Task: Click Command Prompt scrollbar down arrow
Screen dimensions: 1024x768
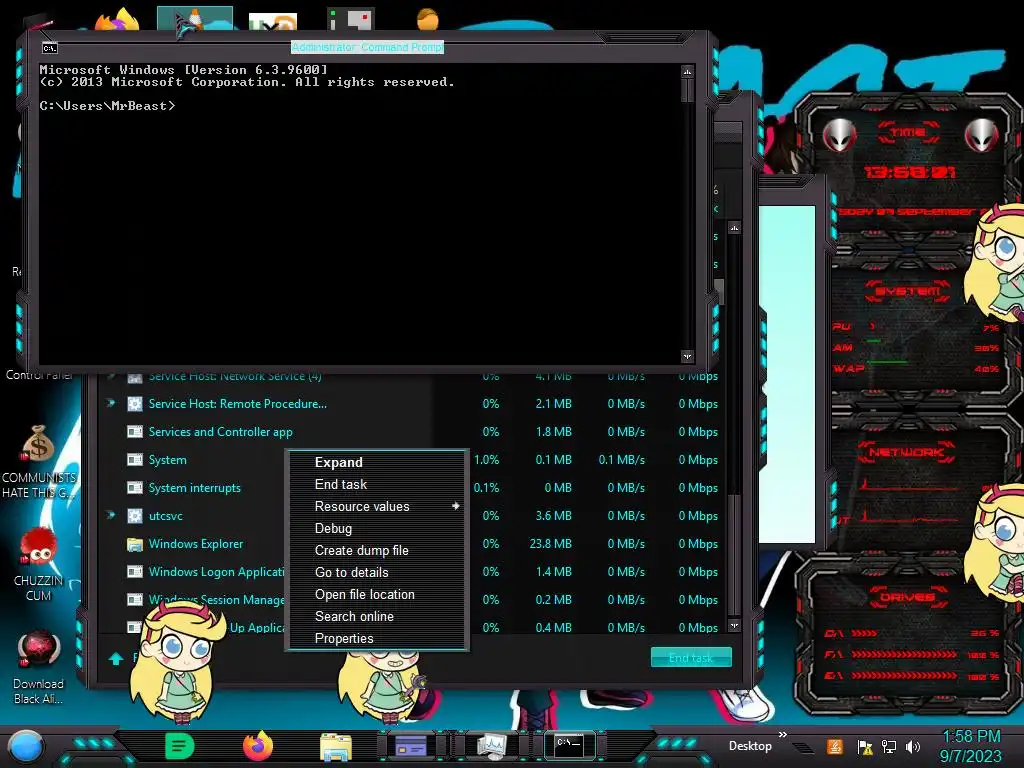Action: tap(687, 356)
